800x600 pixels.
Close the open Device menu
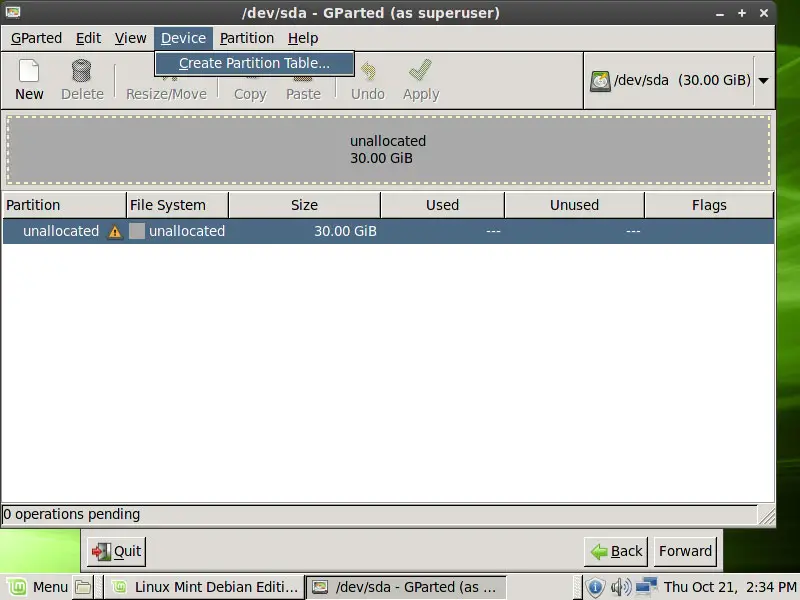pyautogui.click(x=183, y=38)
